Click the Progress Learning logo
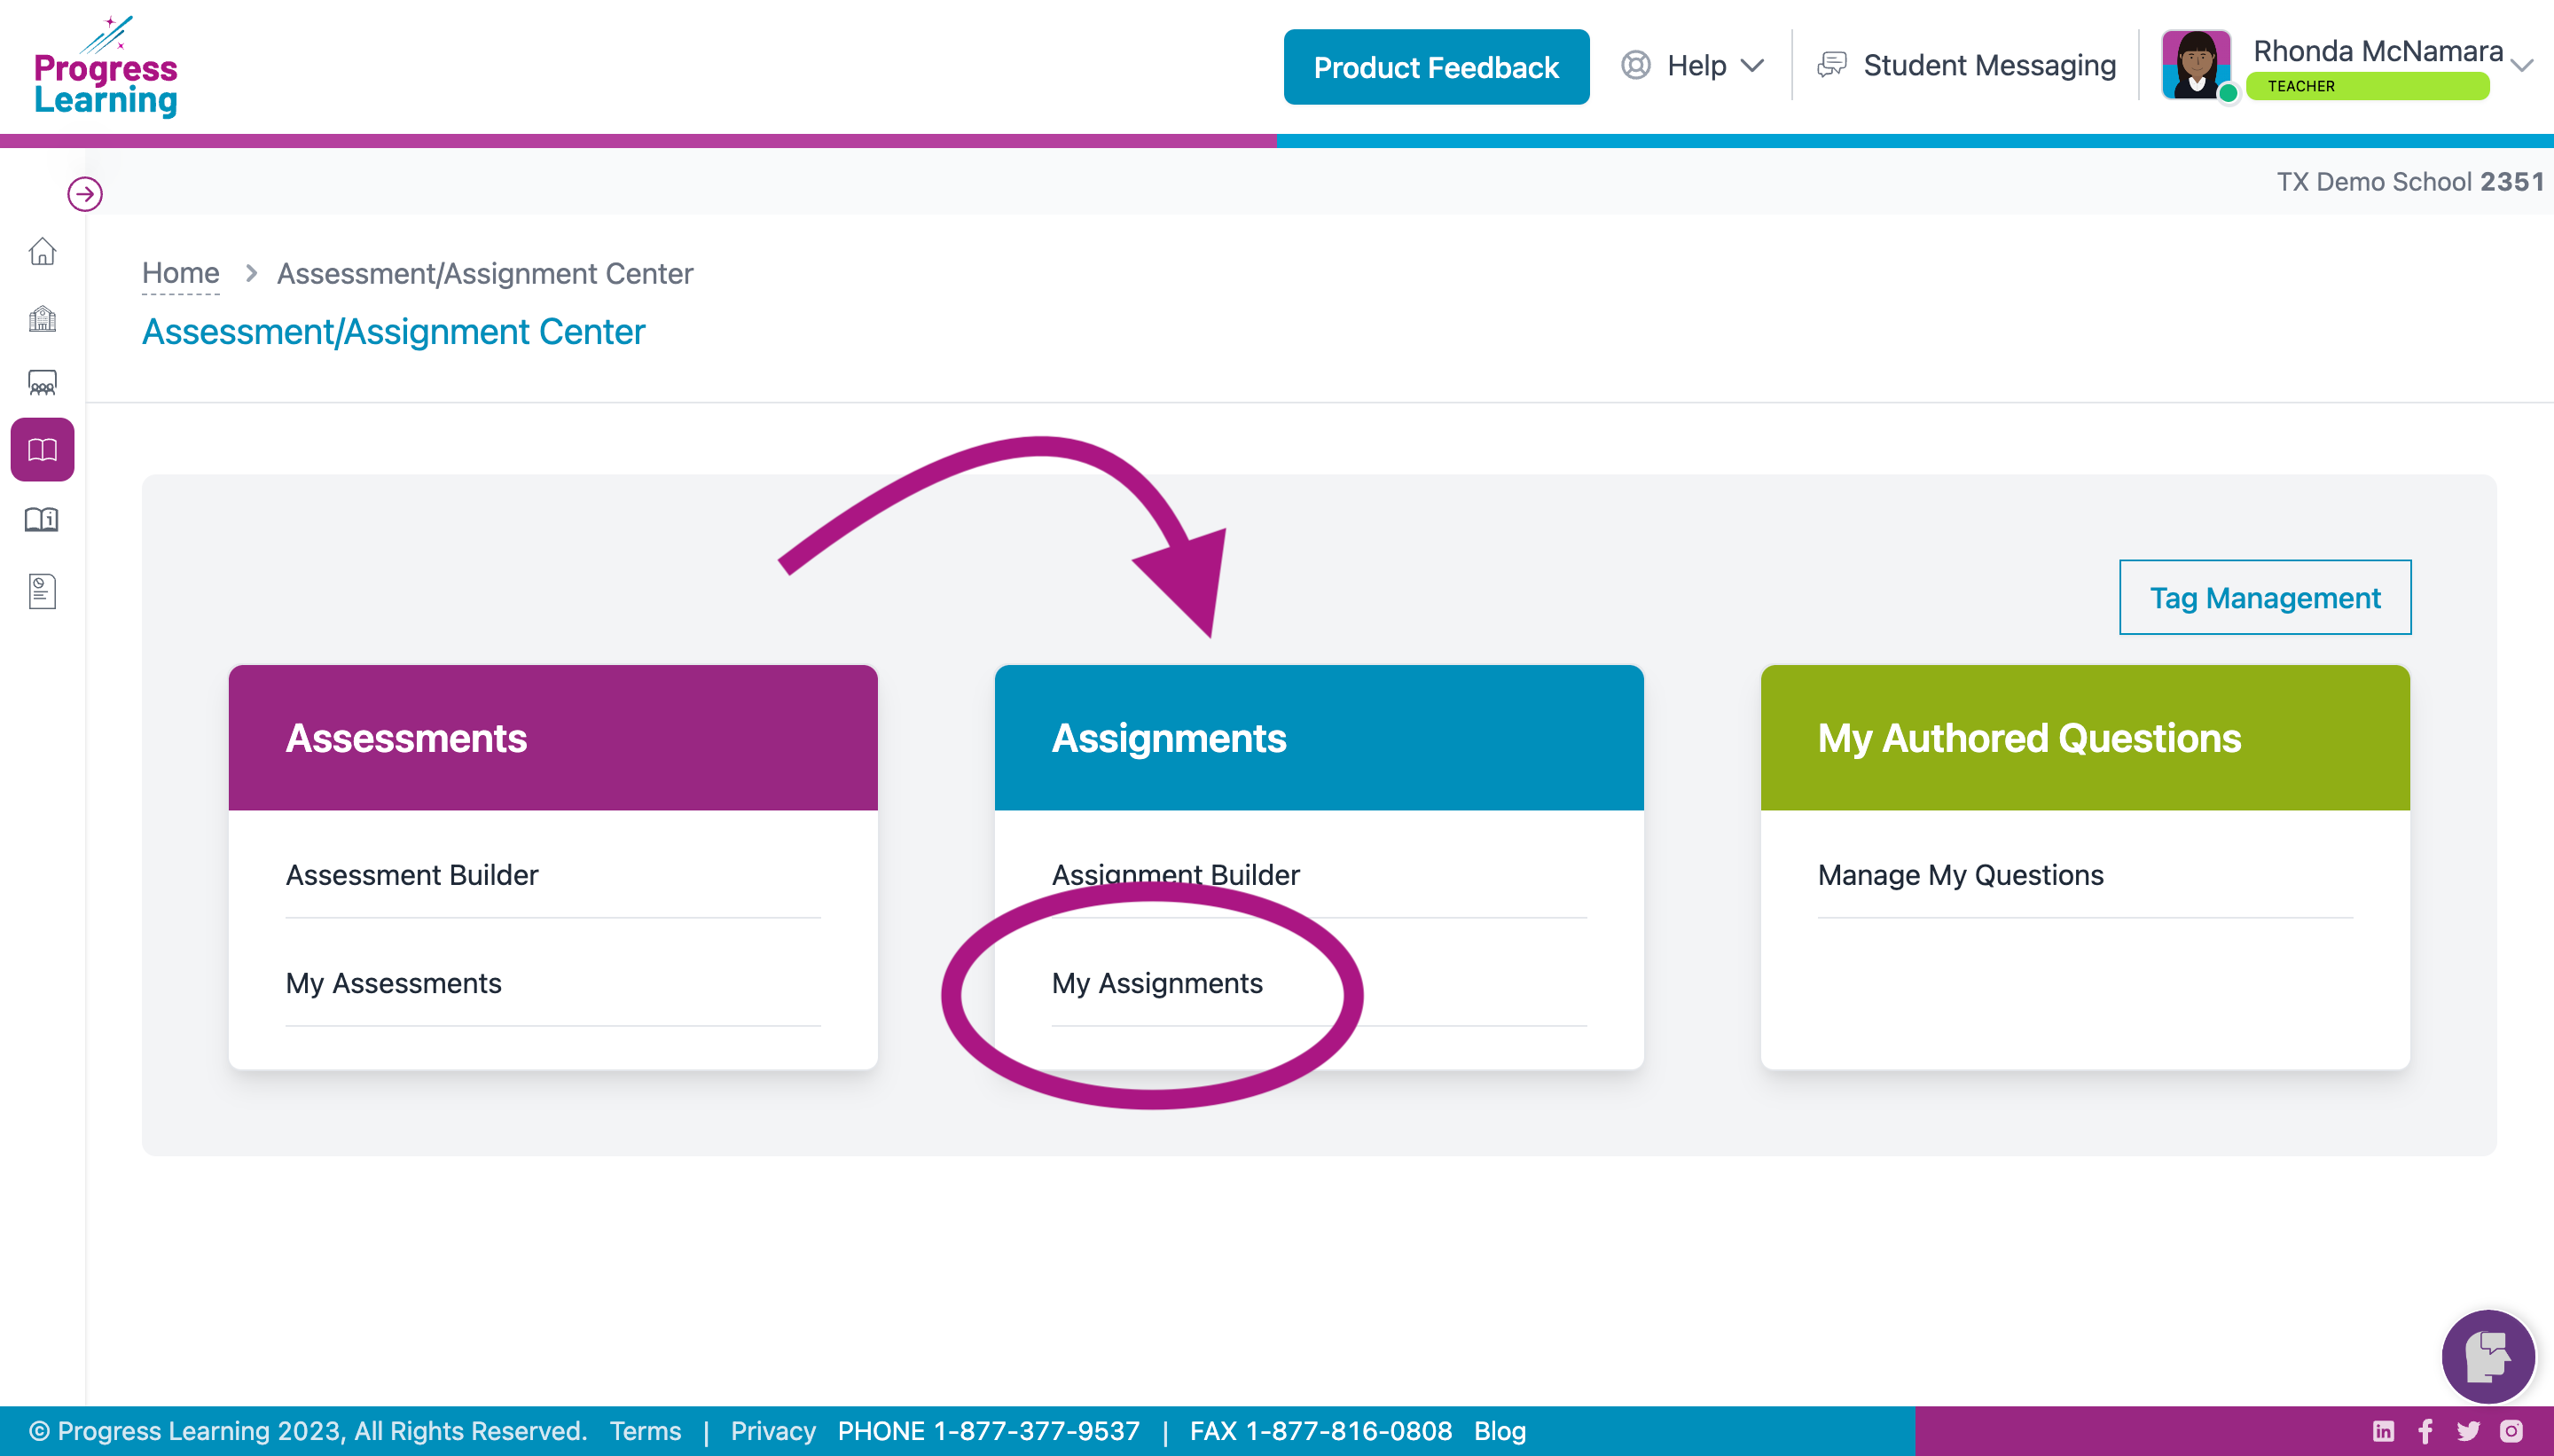 [x=105, y=67]
